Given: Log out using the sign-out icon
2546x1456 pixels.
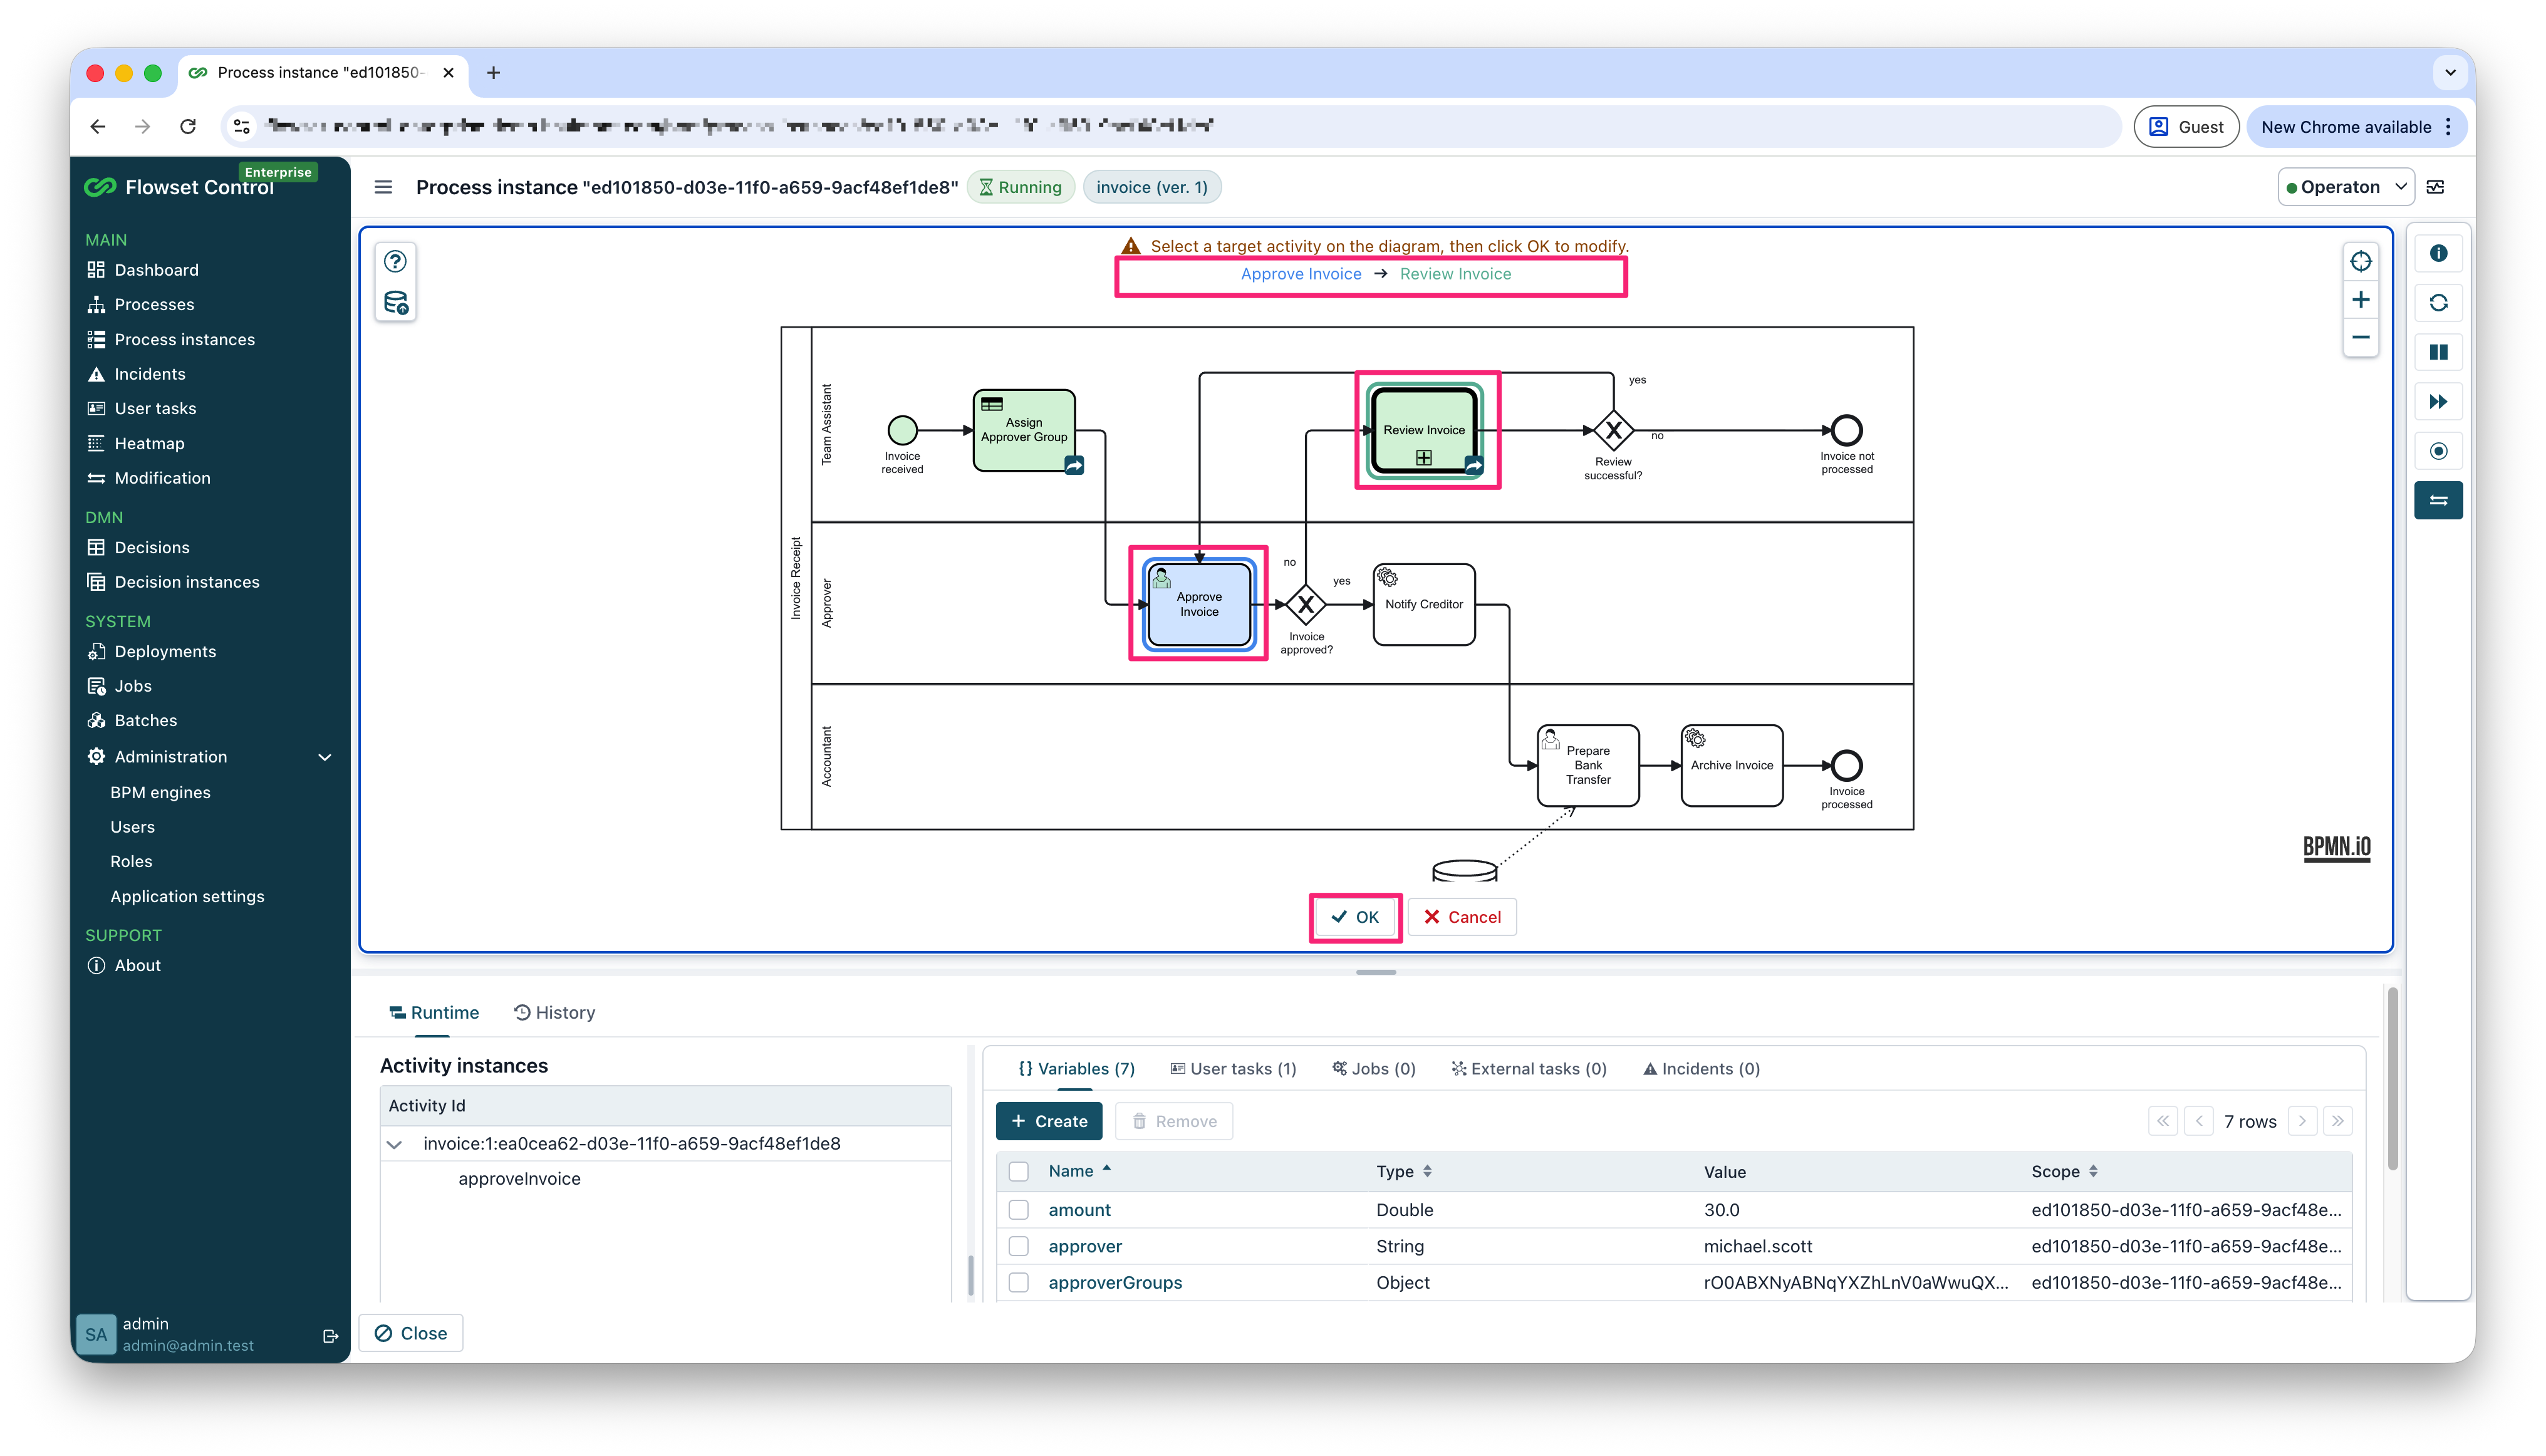Looking at the screenshot, I should coord(330,1336).
